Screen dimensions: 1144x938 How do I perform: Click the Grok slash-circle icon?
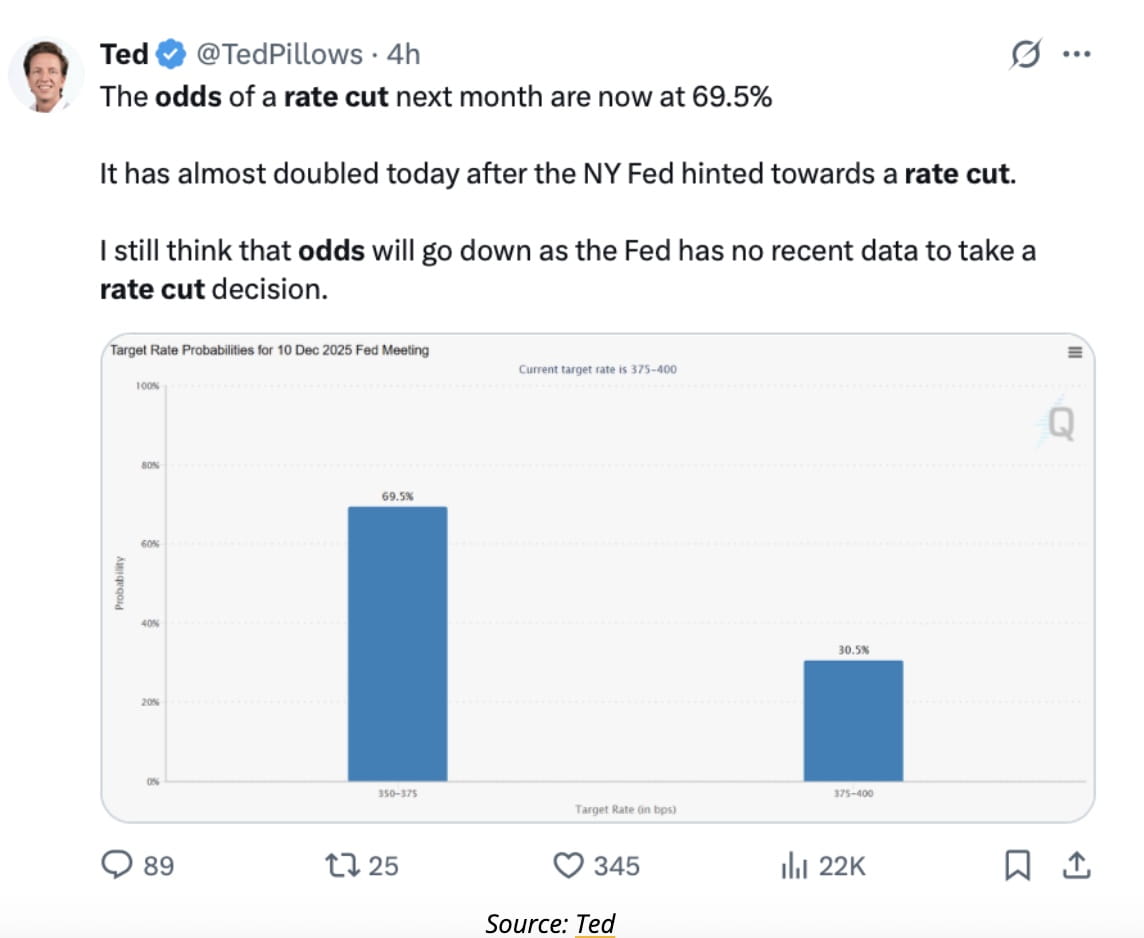coord(1025,54)
